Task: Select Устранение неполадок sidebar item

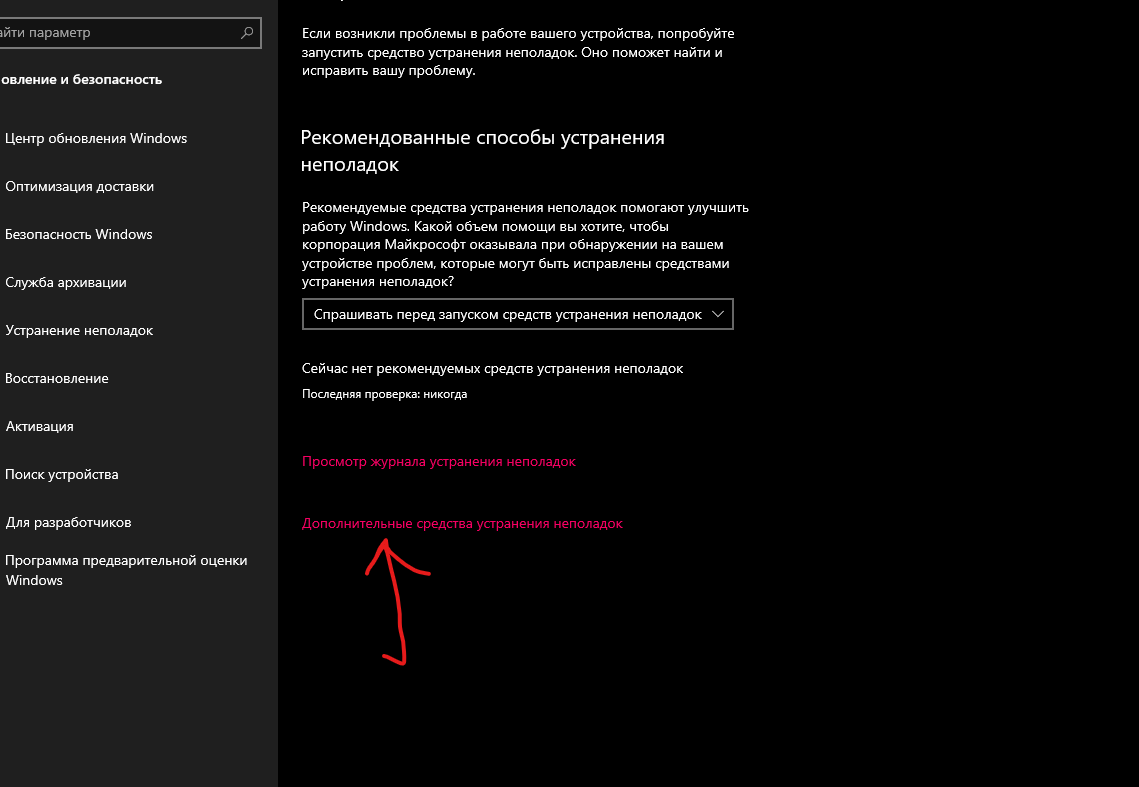Action: (79, 330)
